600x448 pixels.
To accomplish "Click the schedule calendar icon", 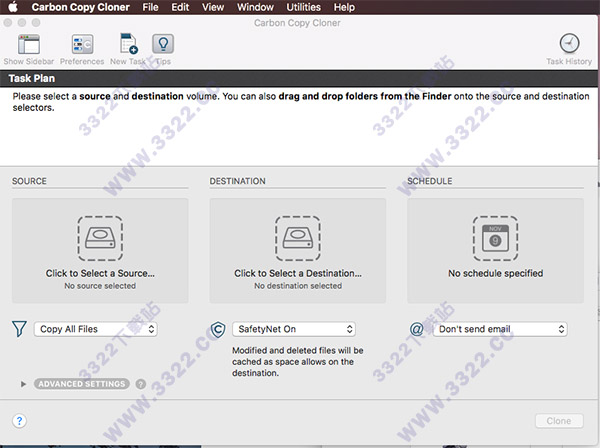I will [x=495, y=238].
